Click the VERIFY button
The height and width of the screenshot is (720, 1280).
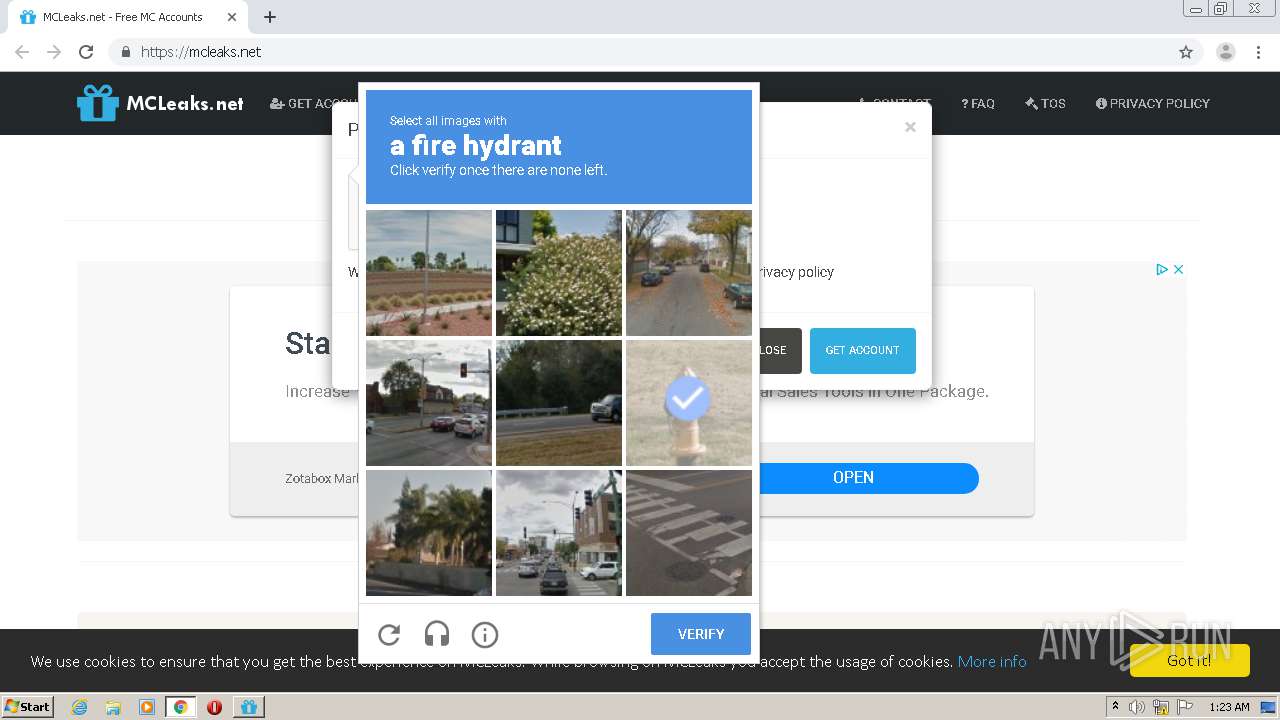pyautogui.click(x=701, y=634)
